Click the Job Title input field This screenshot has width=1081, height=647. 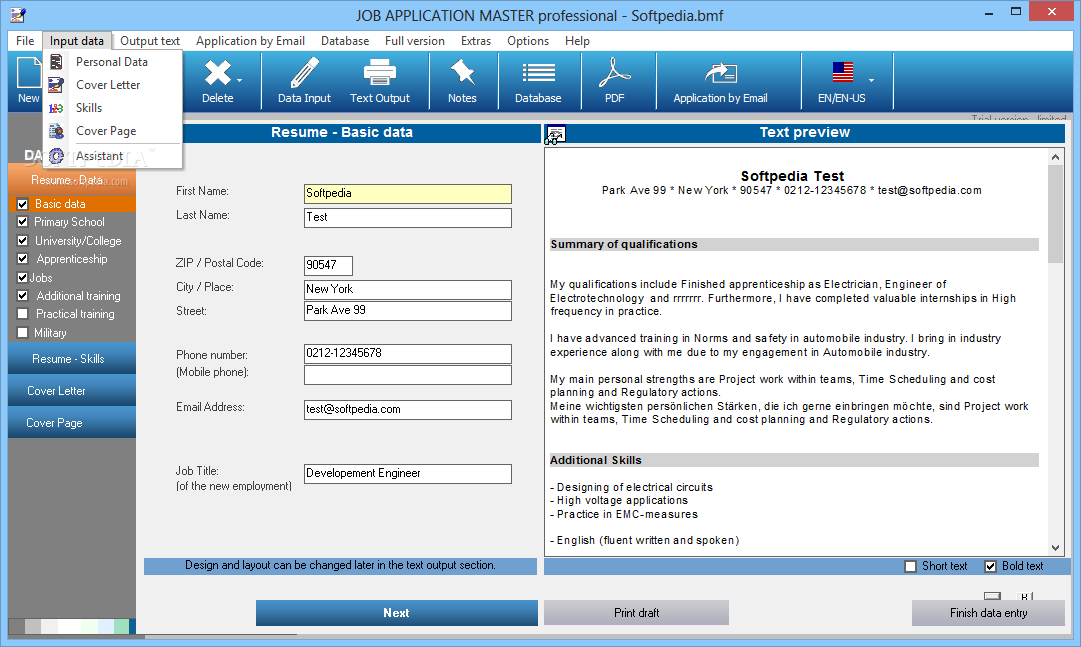(407, 474)
